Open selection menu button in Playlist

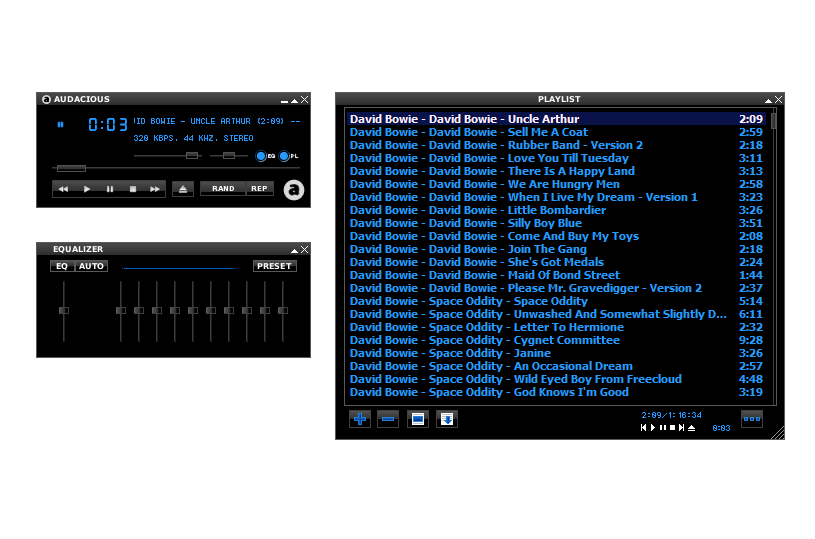418,419
